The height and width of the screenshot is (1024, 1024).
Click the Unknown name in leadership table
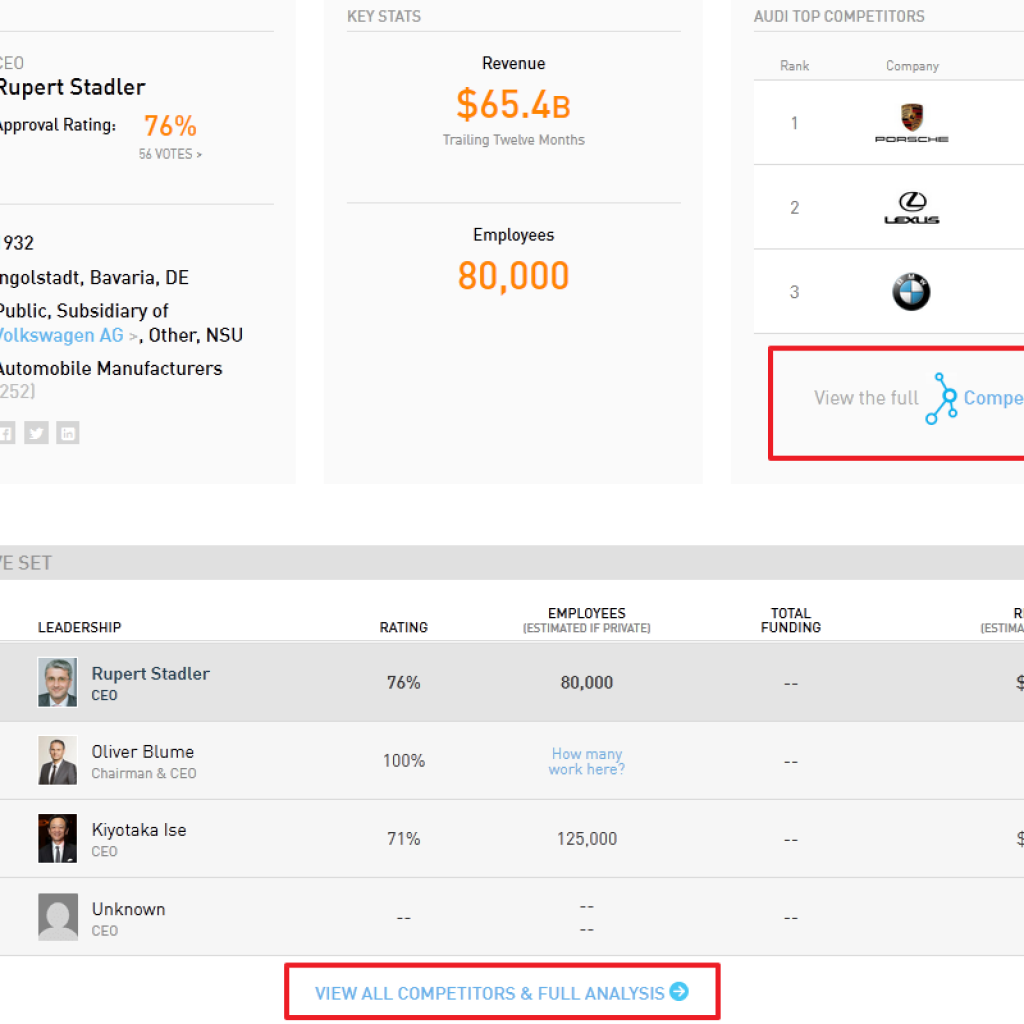click(128, 909)
